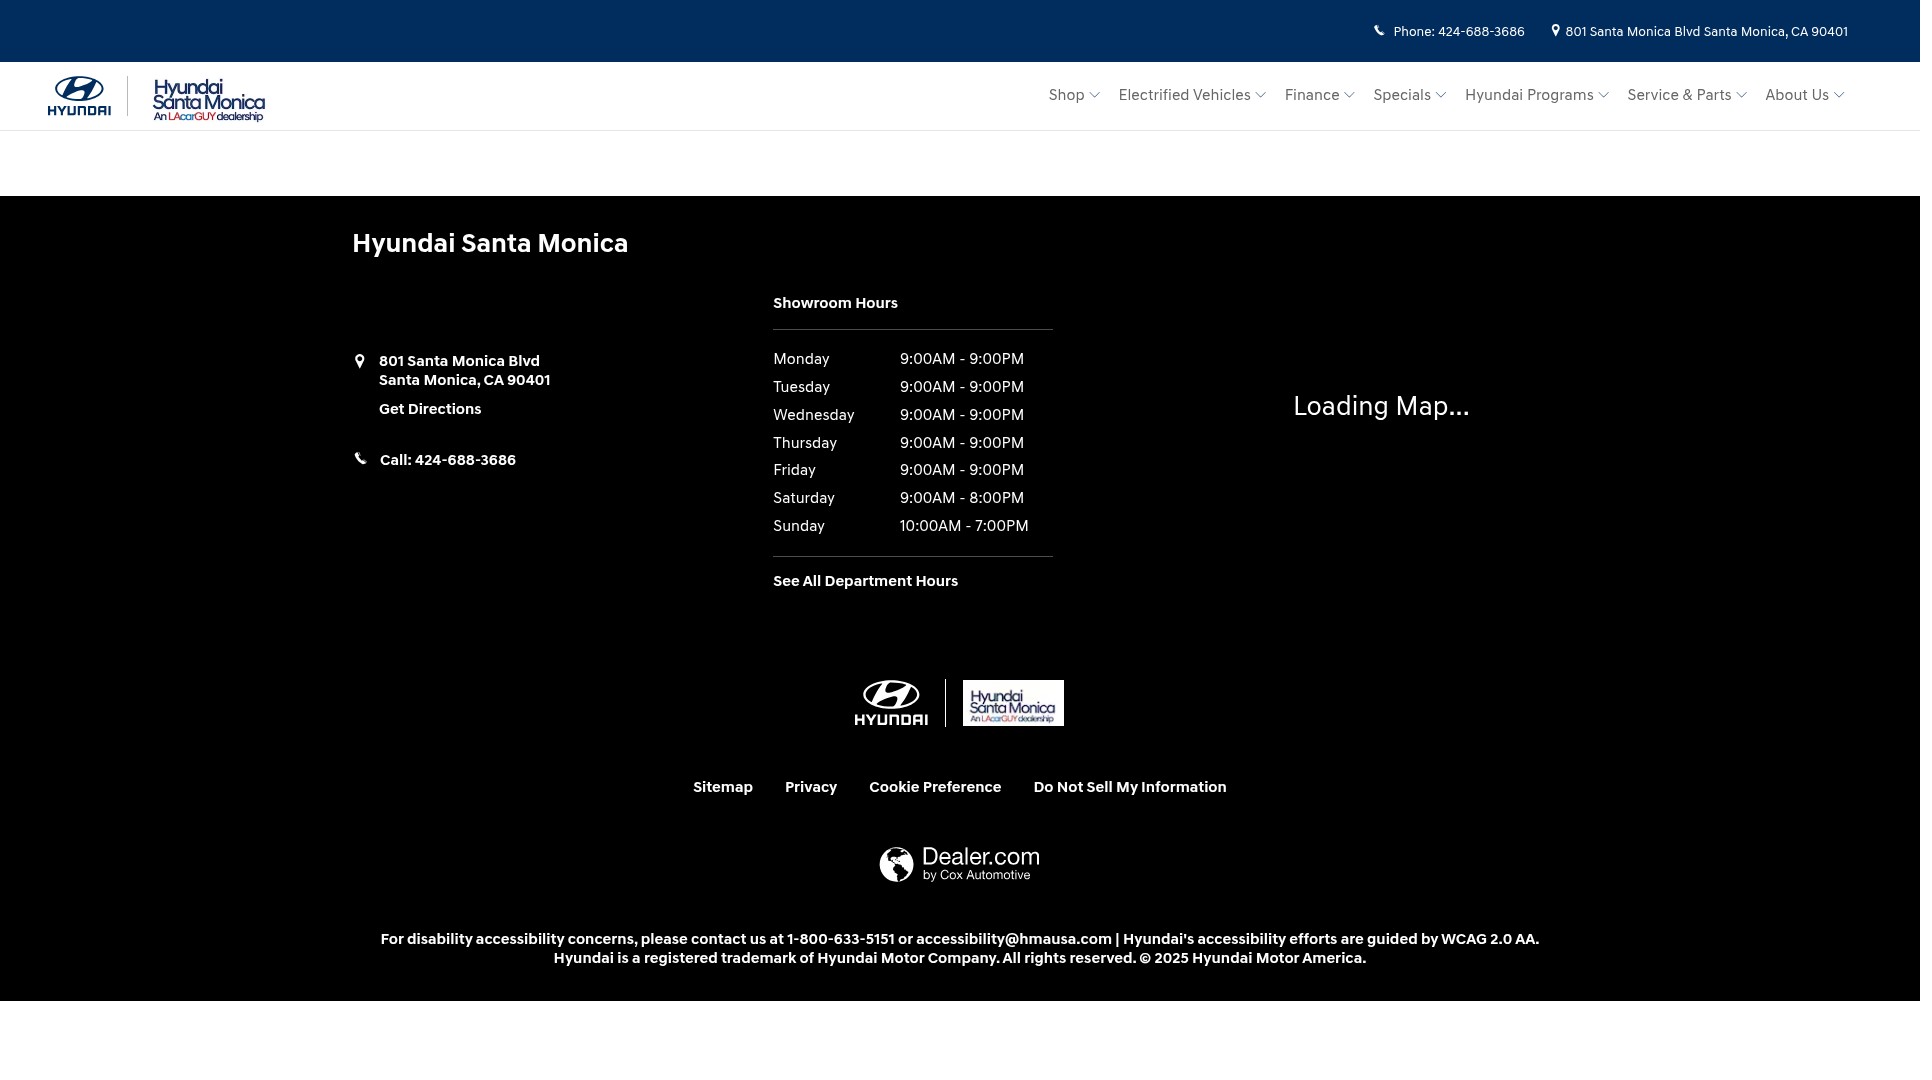Screen dimensions: 1932x1080
Task: Expand the Shop menu
Action: (1074, 95)
